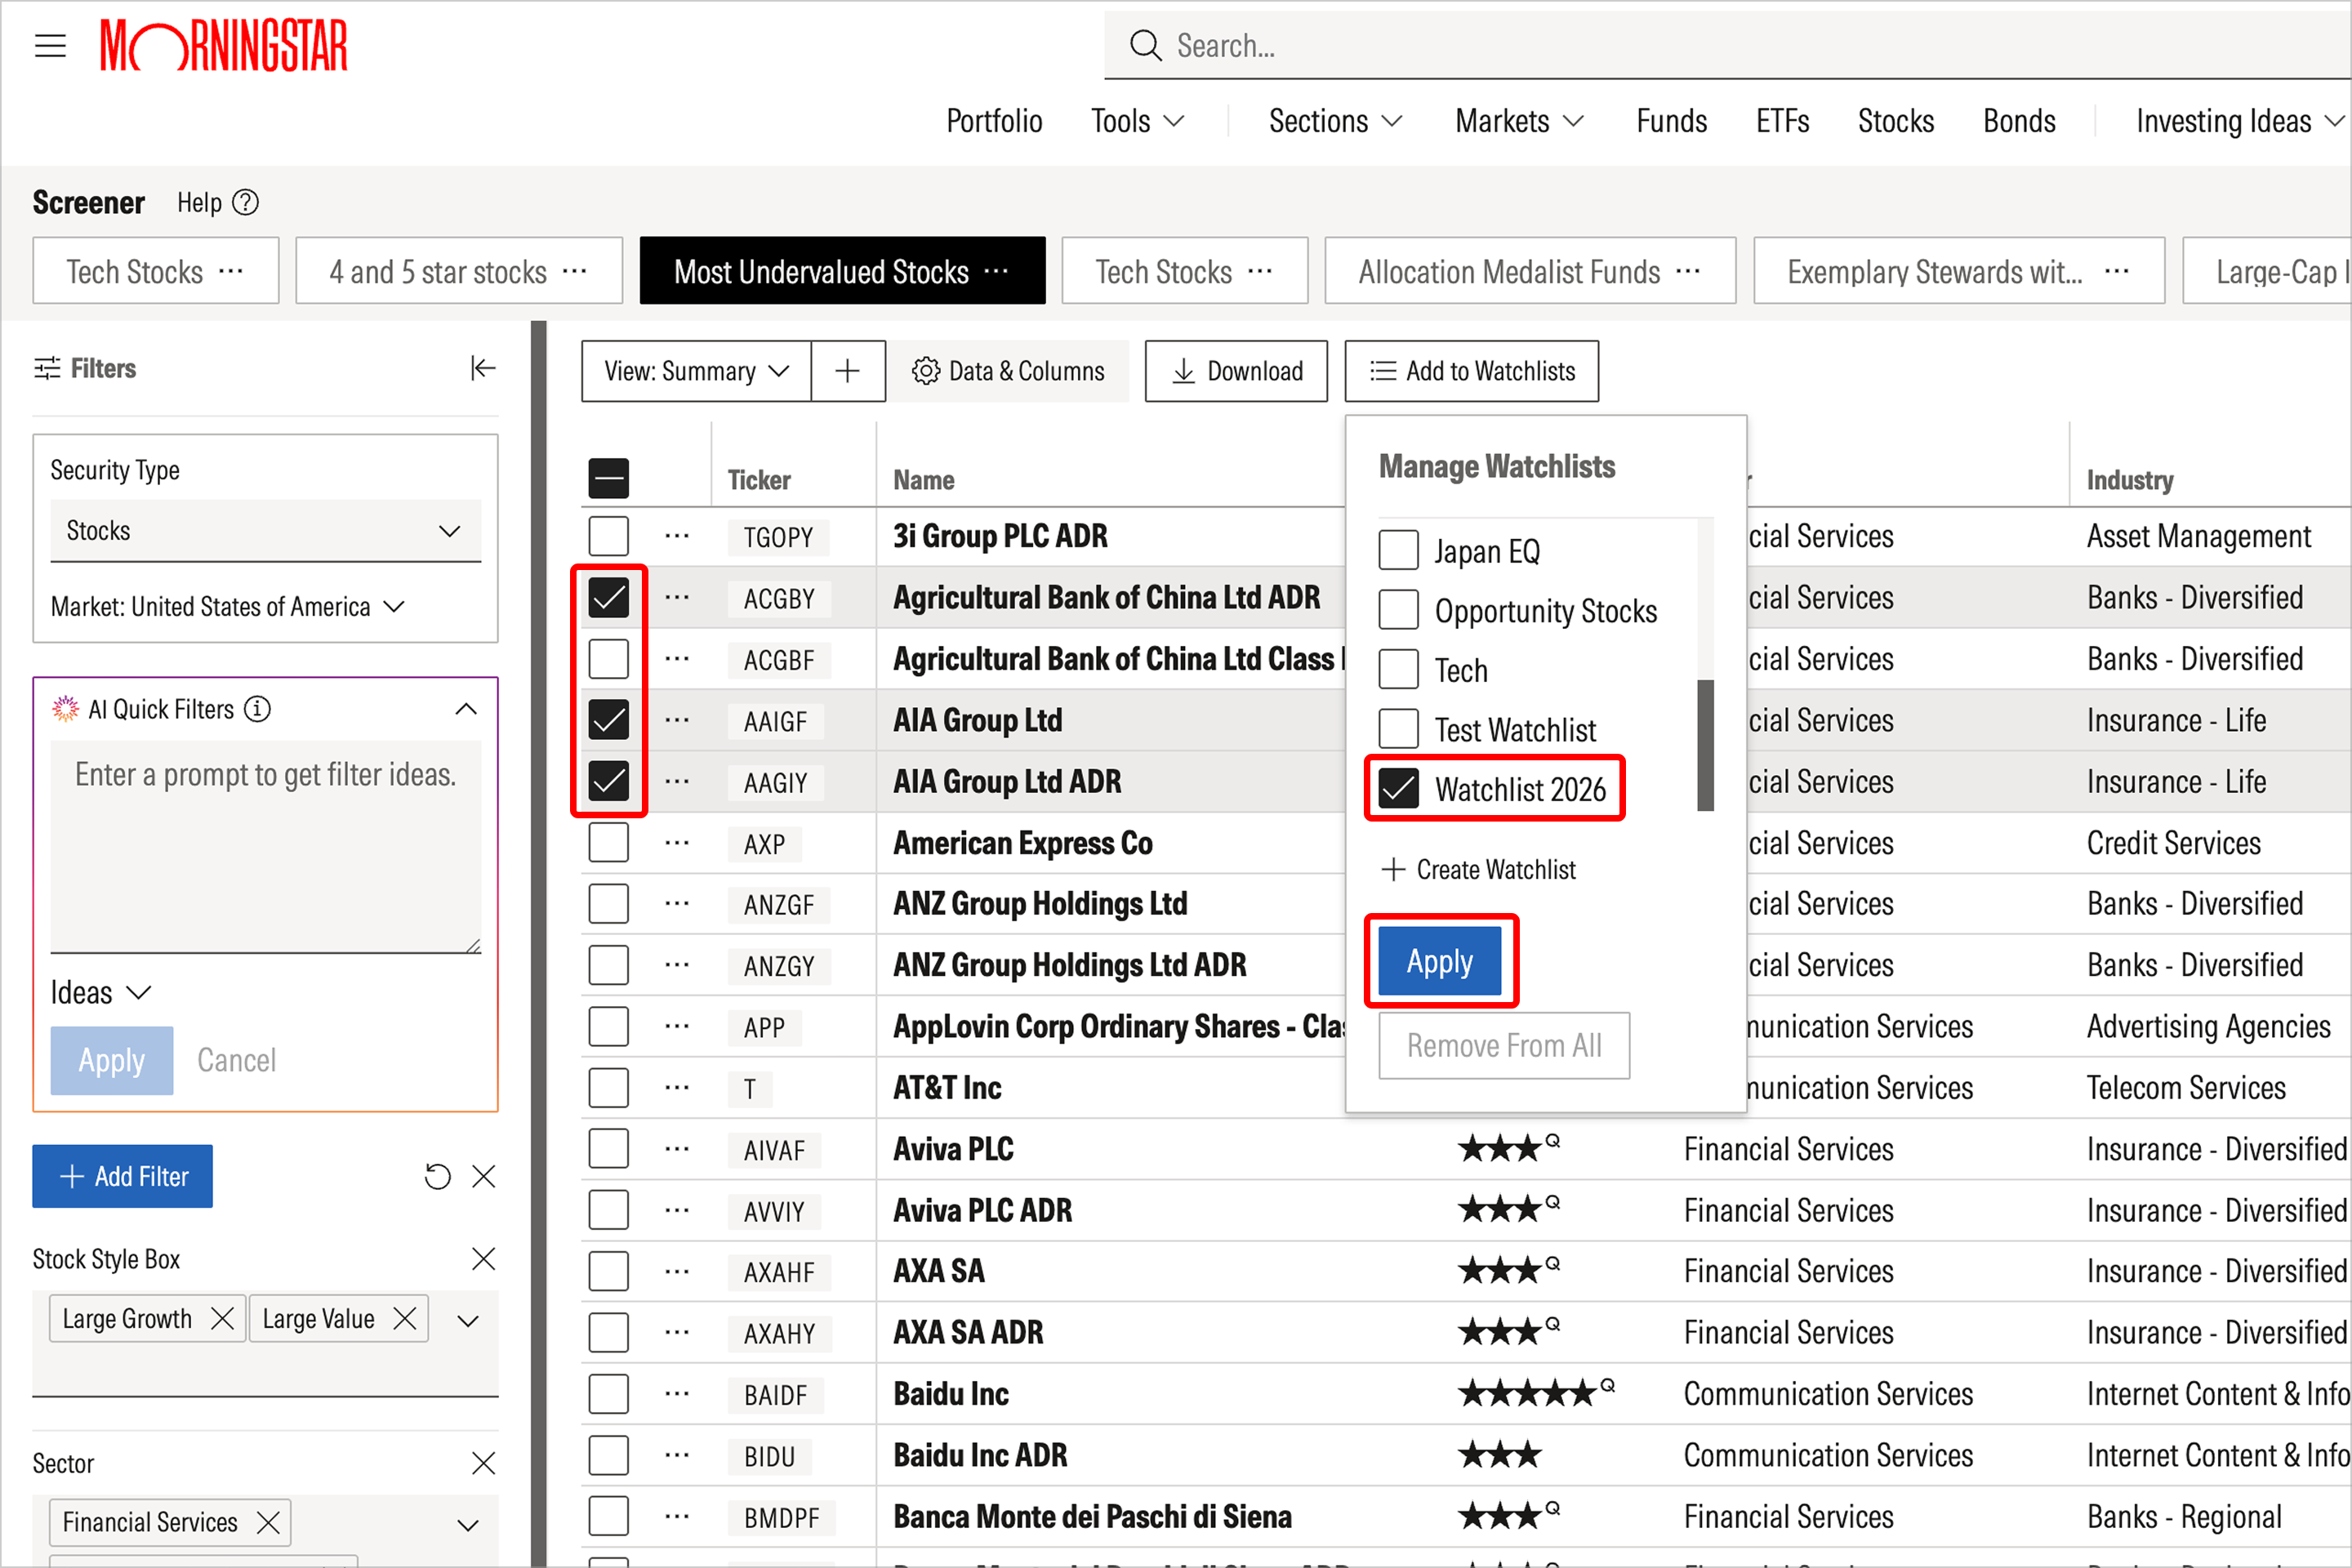Open the Screener Help question icon

click(x=246, y=203)
